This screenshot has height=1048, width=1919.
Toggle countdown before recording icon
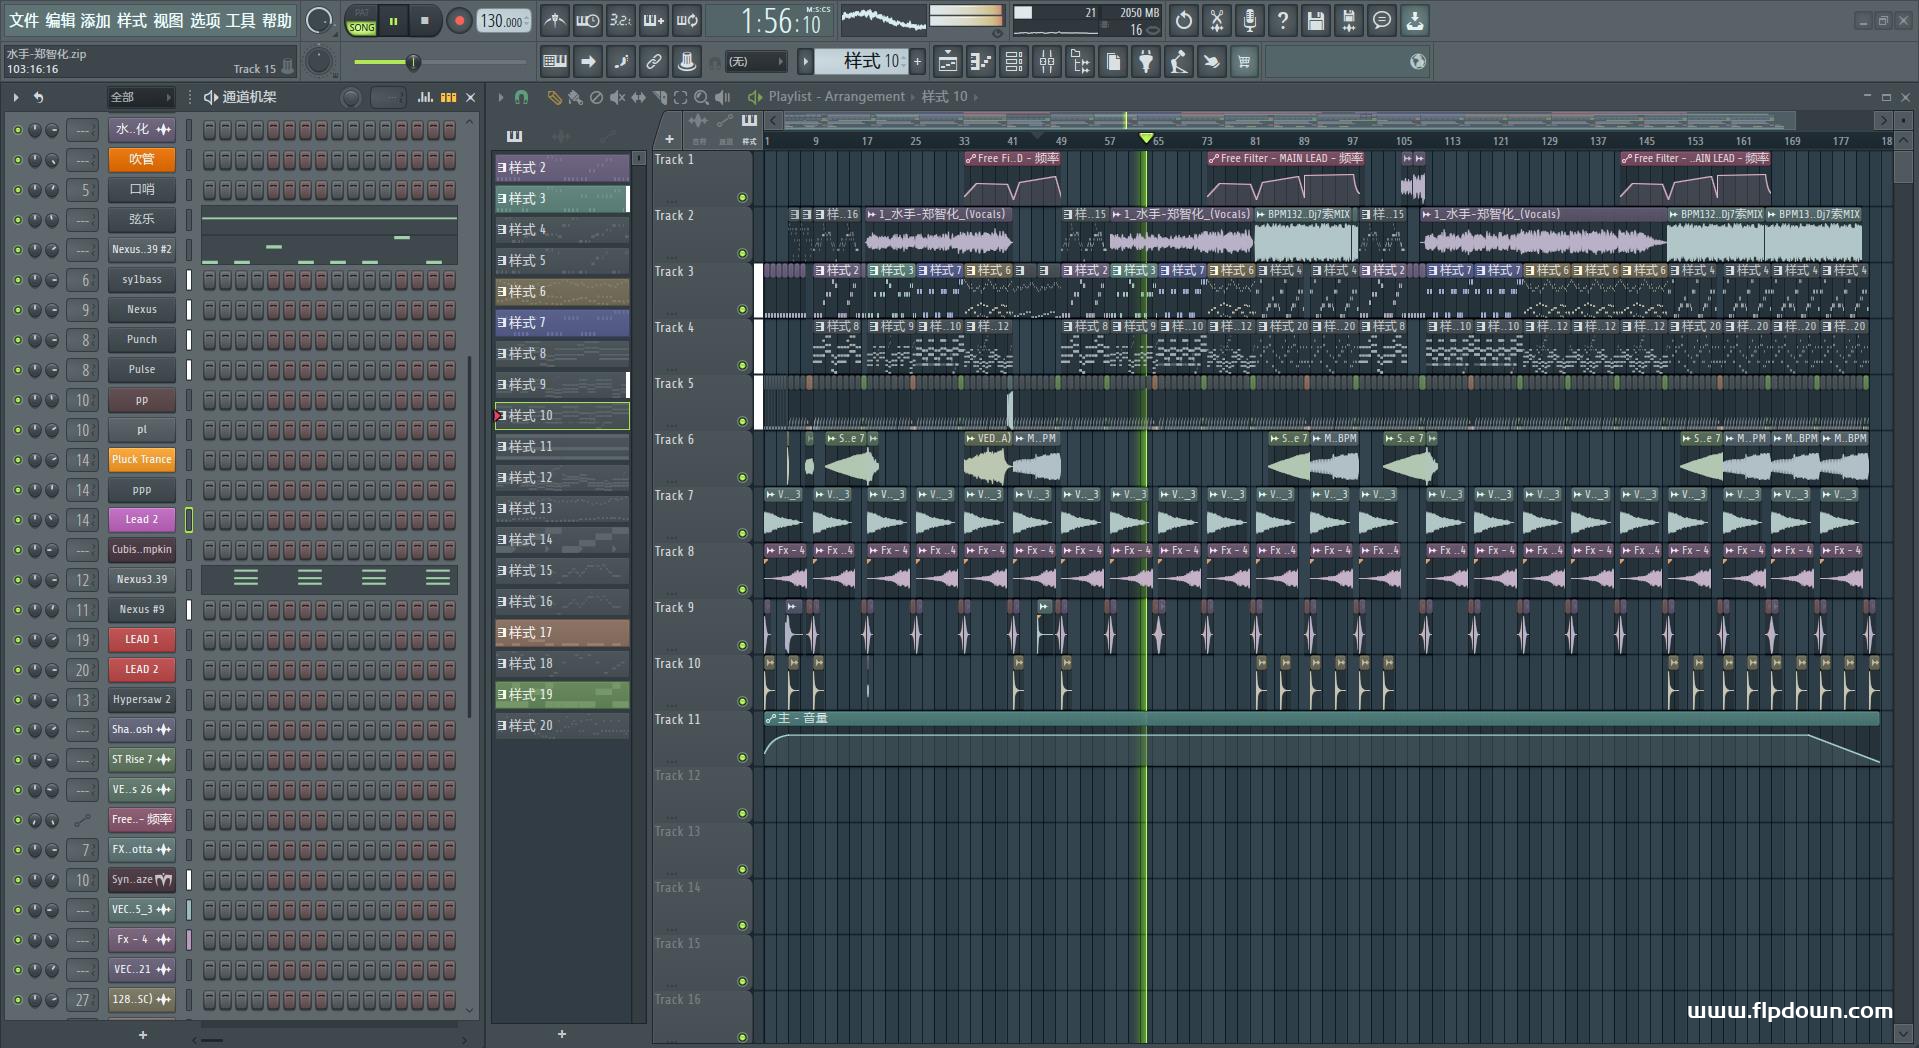(621, 20)
